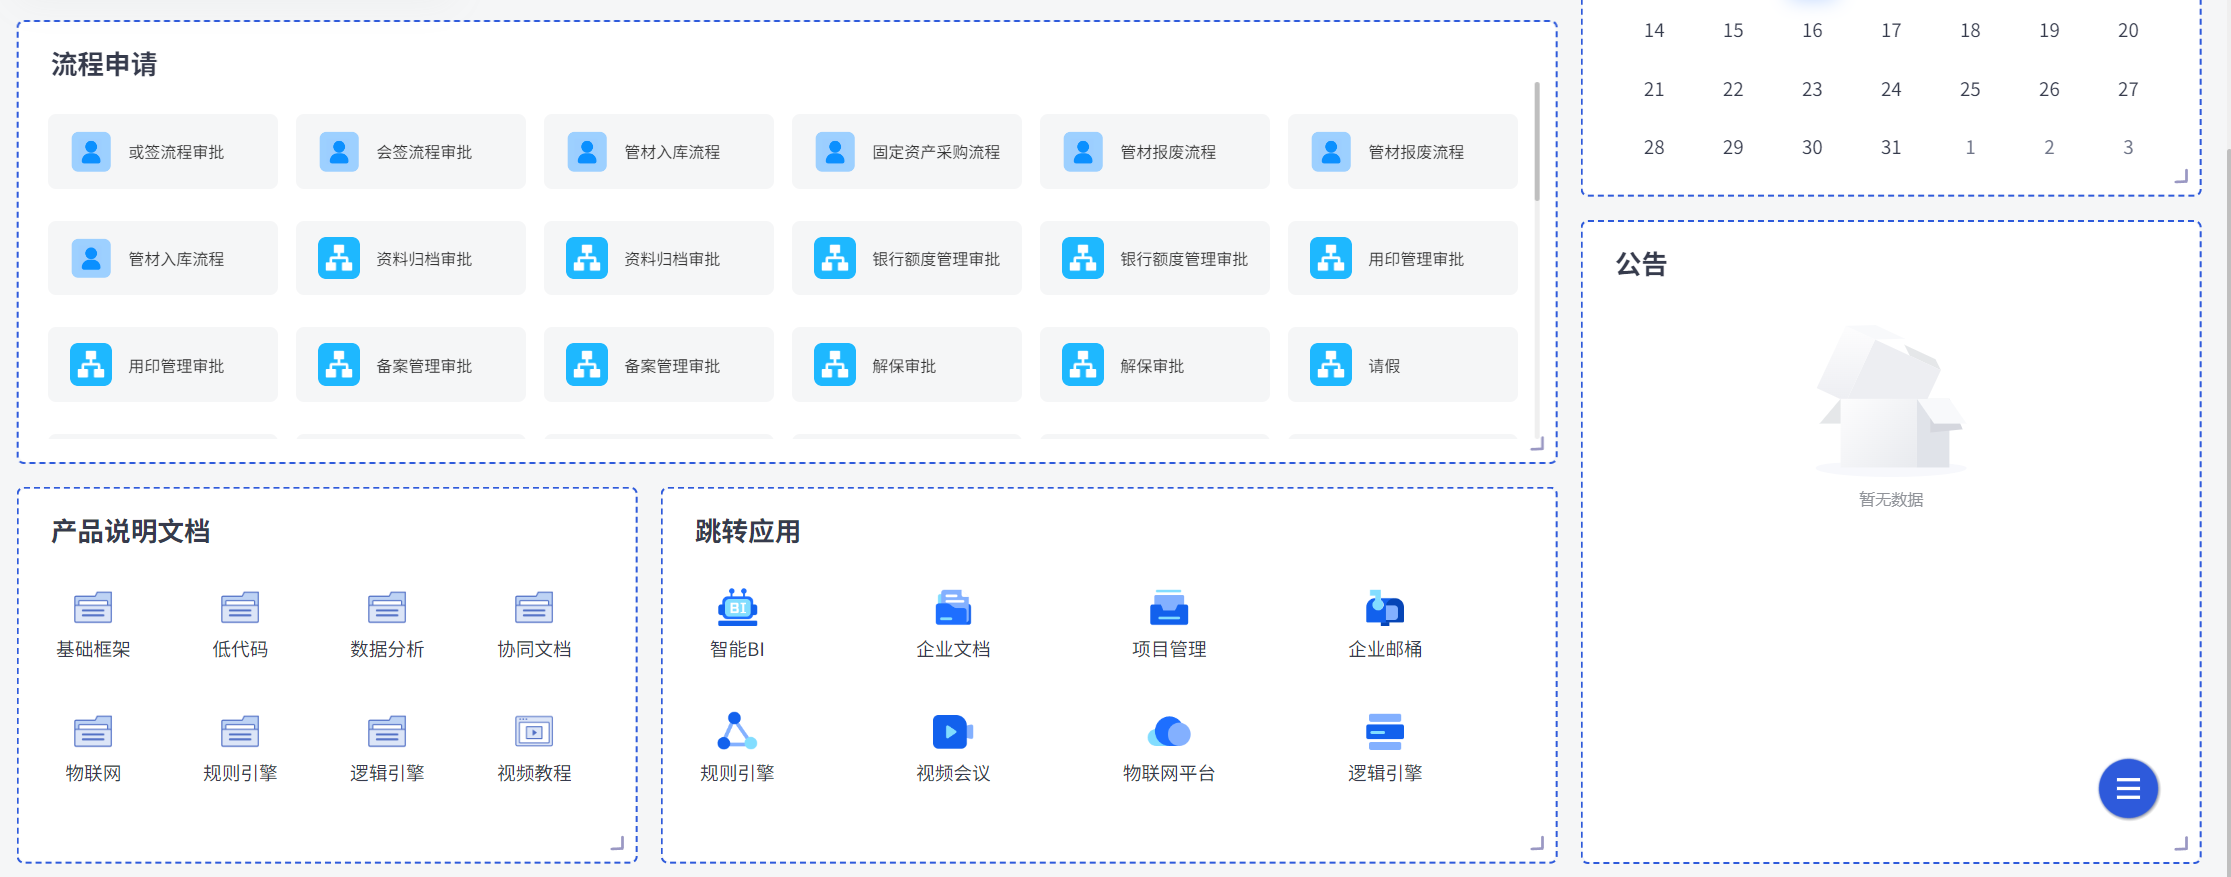Click the 跳转应用 panel corner resize handle
This screenshot has height=877, width=2231.
(1538, 843)
